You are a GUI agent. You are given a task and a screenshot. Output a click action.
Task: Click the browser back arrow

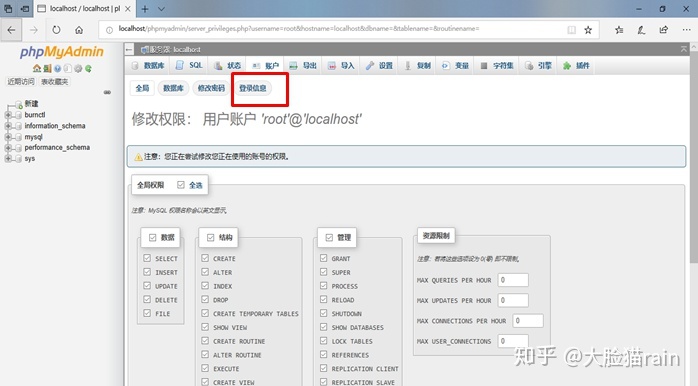[12, 30]
